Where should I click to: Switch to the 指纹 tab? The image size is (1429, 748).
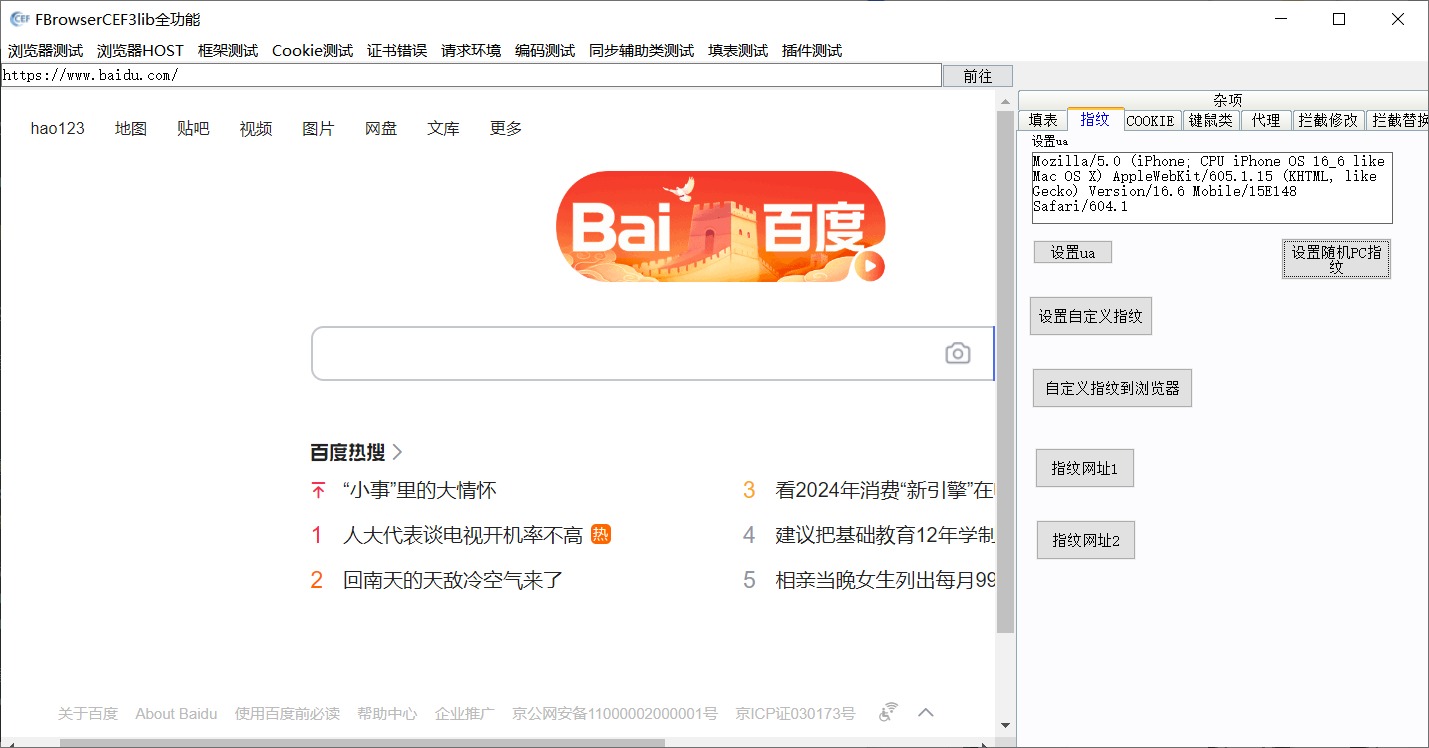click(1095, 119)
